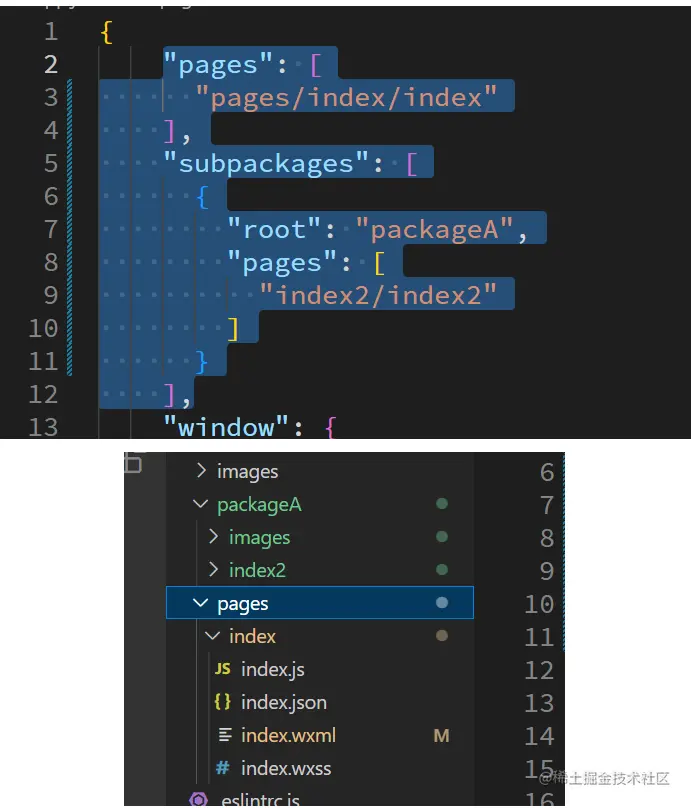Click the opening brace on line 1
The height and width of the screenshot is (808, 691).
(x=107, y=32)
